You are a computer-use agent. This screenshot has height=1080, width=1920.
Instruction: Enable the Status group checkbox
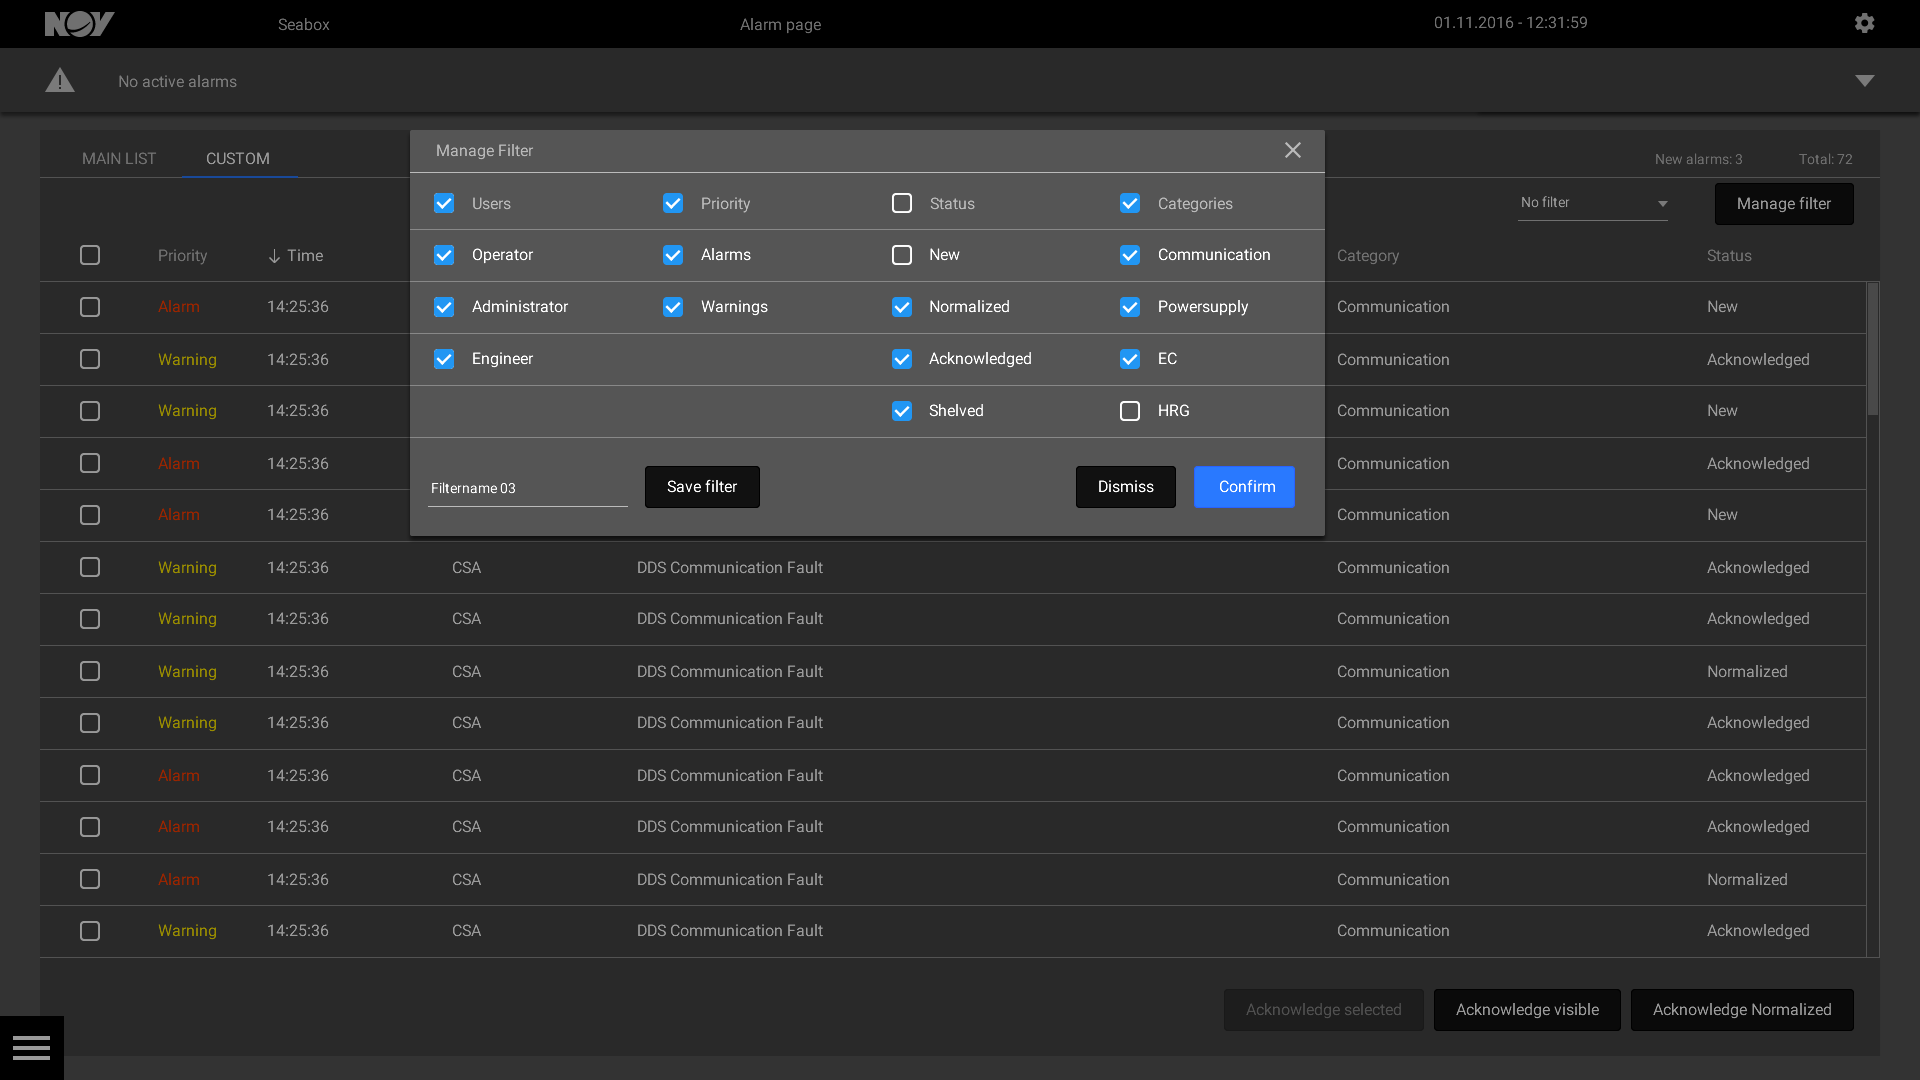click(902, 203)
